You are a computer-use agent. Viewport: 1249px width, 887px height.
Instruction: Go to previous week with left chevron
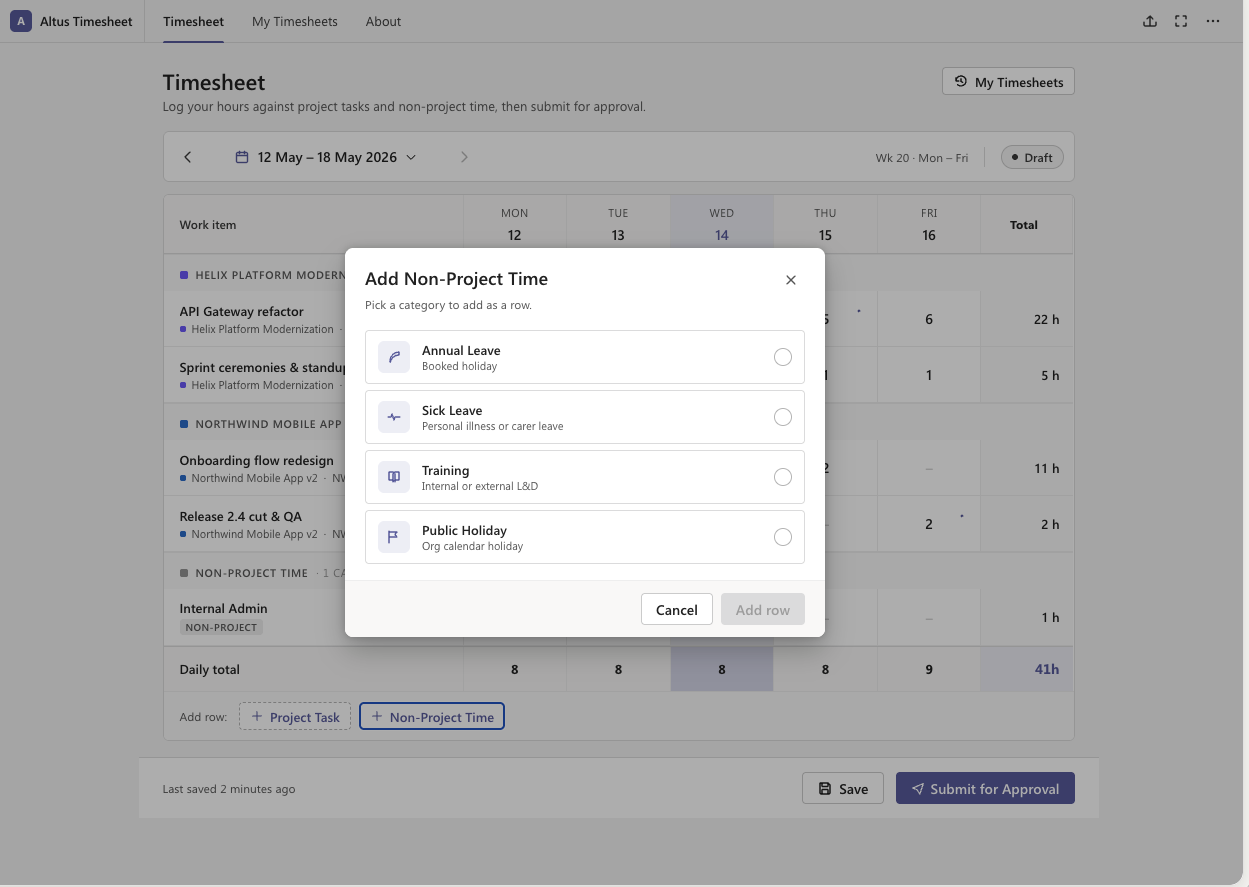[x=187, y=157]
